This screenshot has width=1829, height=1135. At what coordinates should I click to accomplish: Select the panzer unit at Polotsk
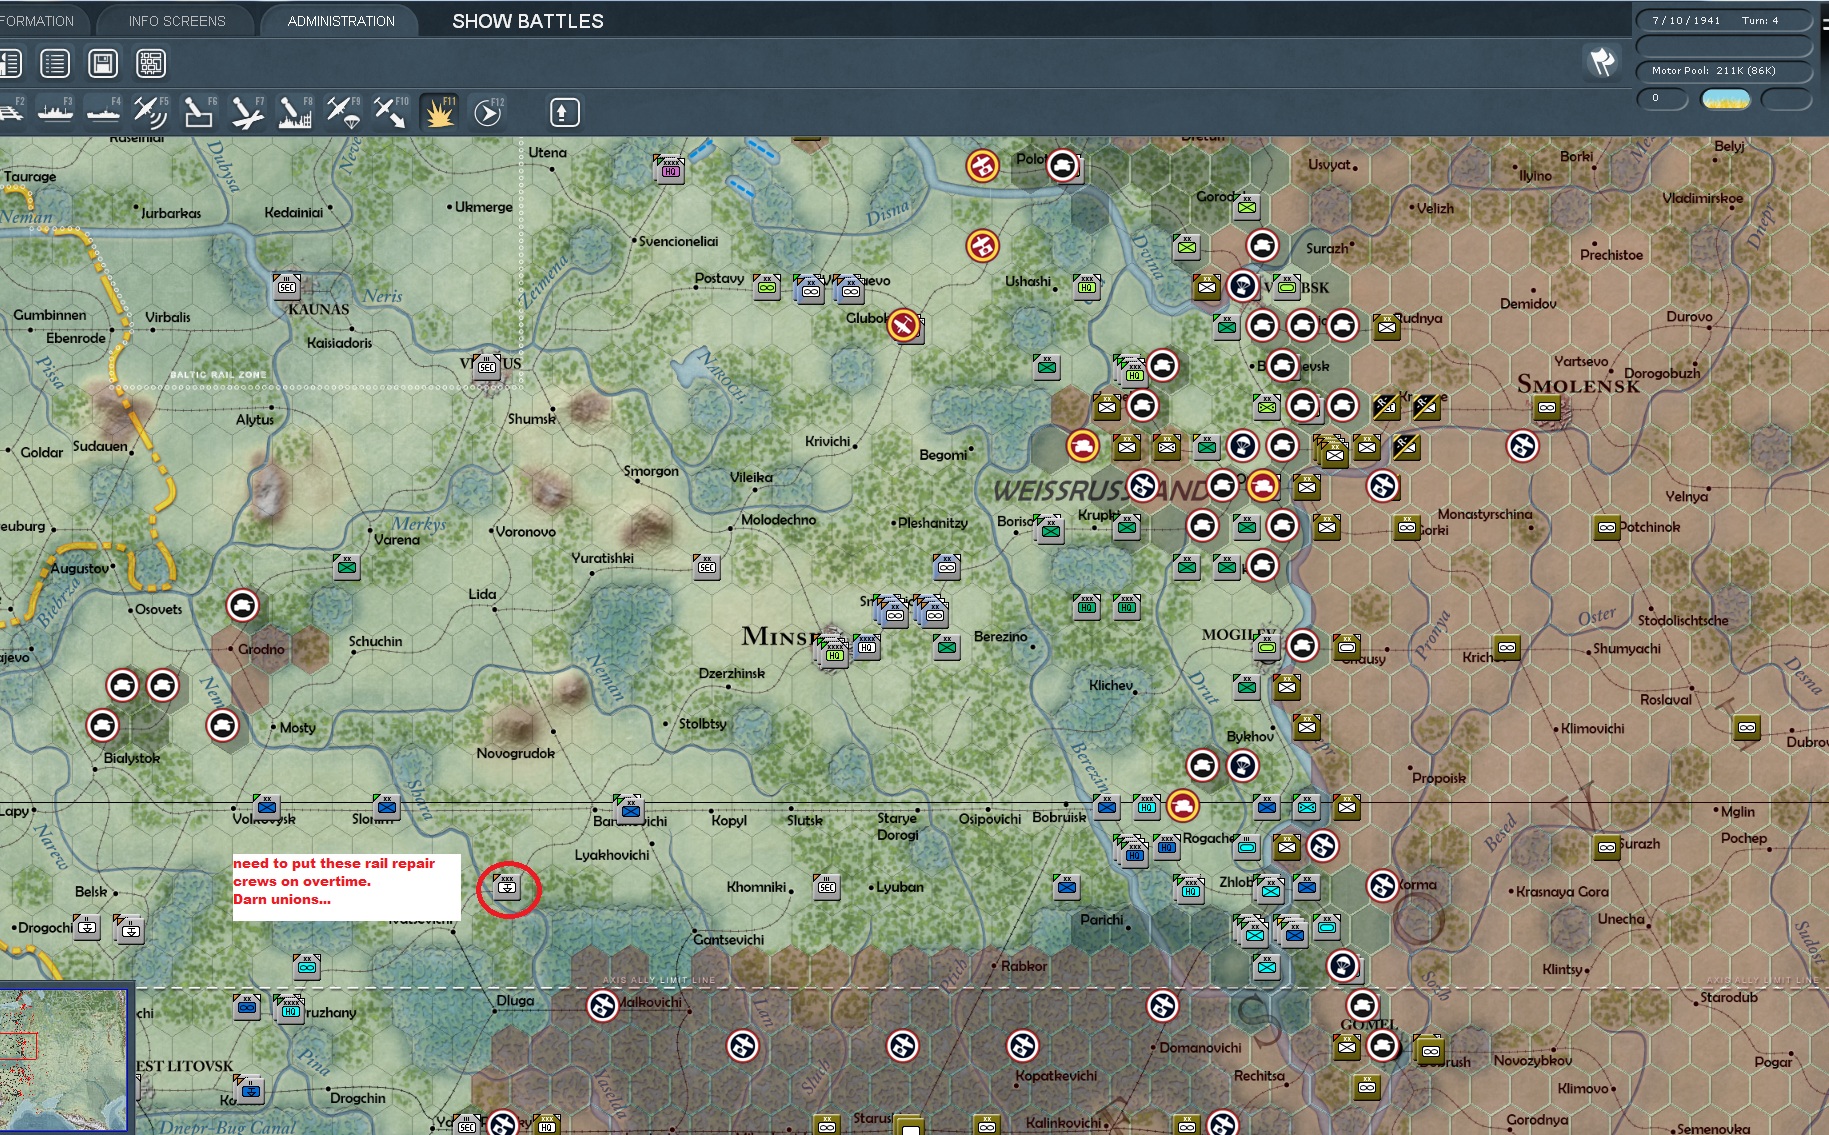click(1063, 165)
